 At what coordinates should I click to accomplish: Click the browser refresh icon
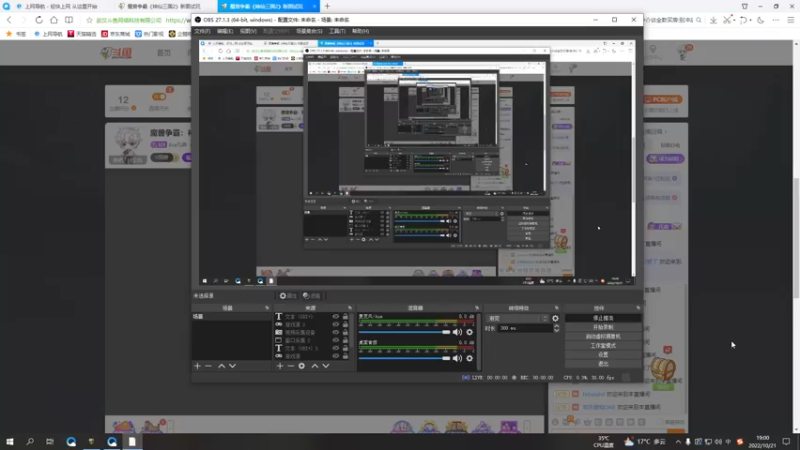pyautogui.click(x=39, y=20)
